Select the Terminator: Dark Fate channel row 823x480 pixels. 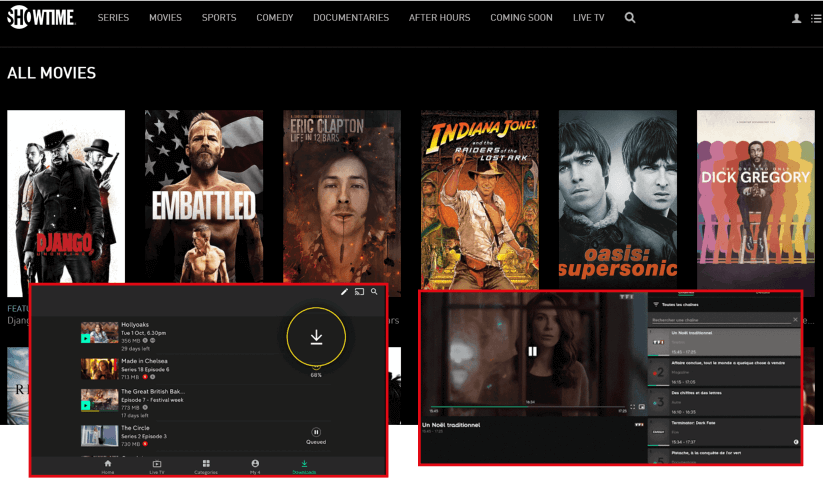724,432
